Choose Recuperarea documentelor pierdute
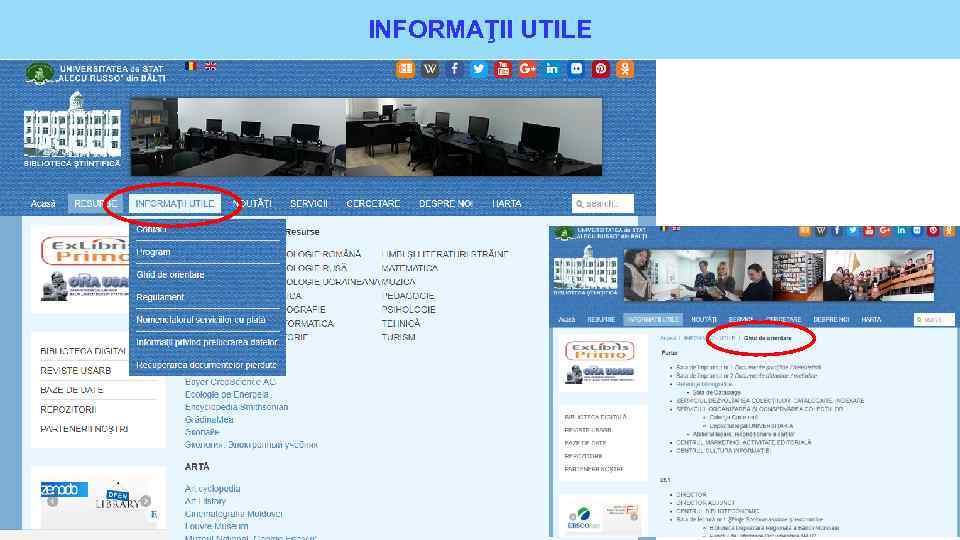Viewport: 960px width, 540px height. (207, 365)
